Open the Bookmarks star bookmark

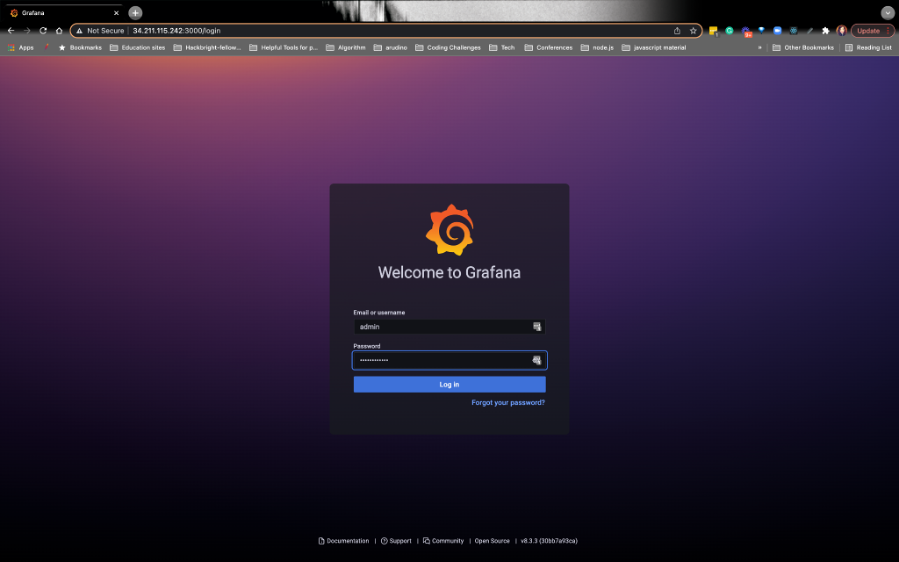[x=80, y=48]
